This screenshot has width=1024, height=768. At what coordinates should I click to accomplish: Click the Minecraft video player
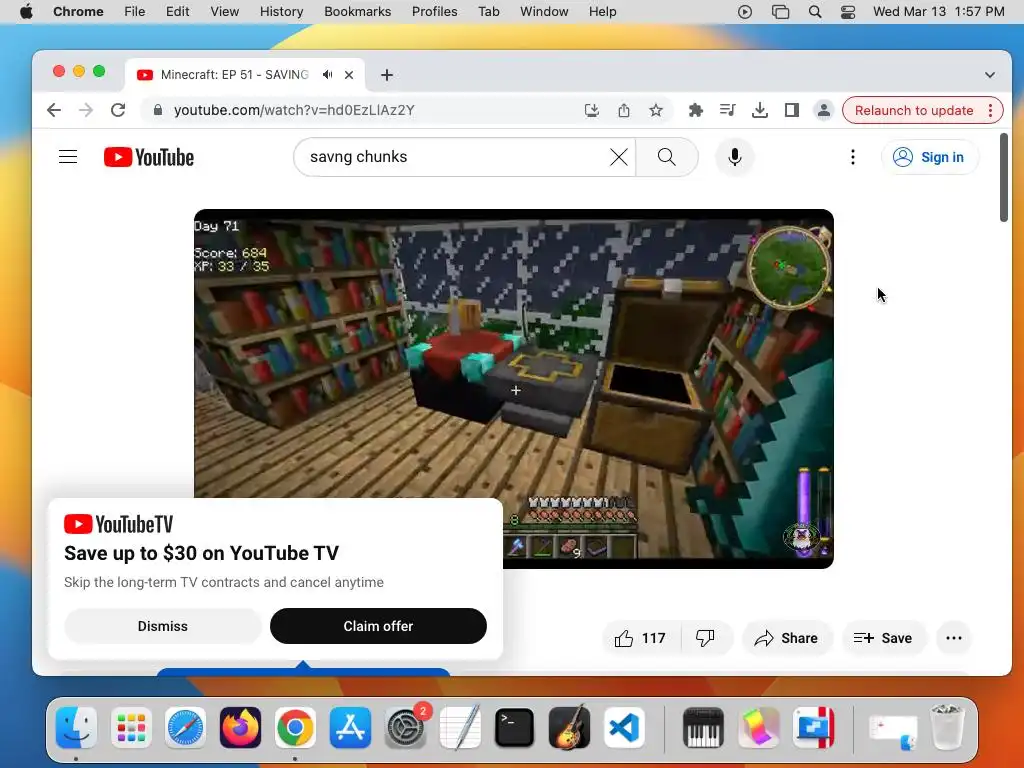[513, 389]
